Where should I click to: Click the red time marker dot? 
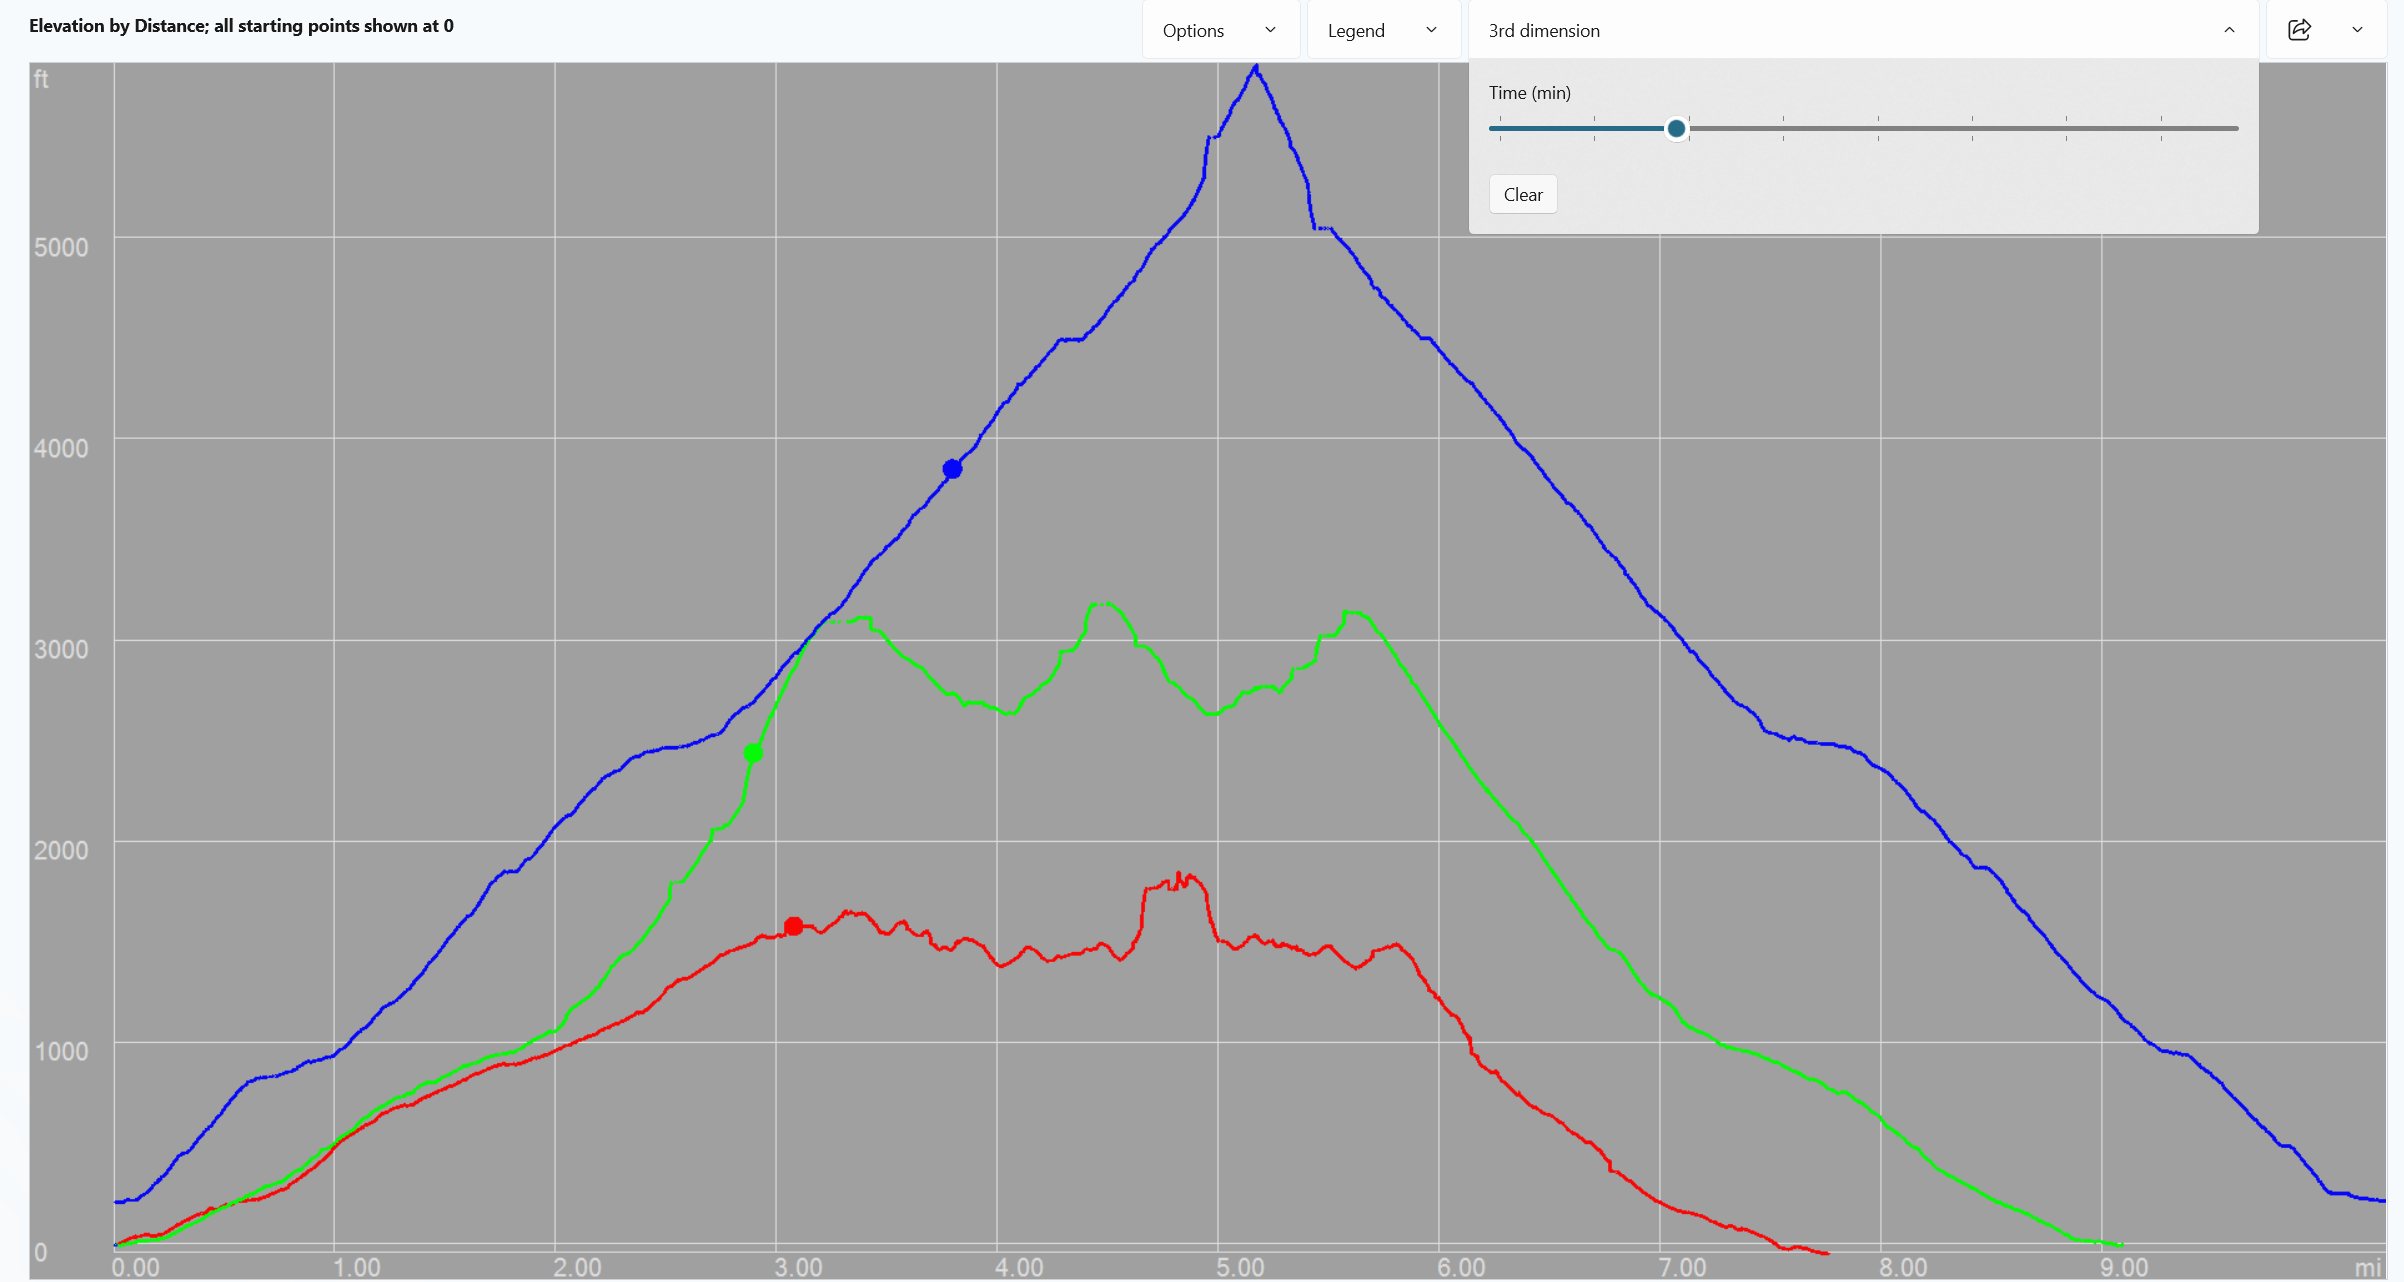click(x=793, y=926)
